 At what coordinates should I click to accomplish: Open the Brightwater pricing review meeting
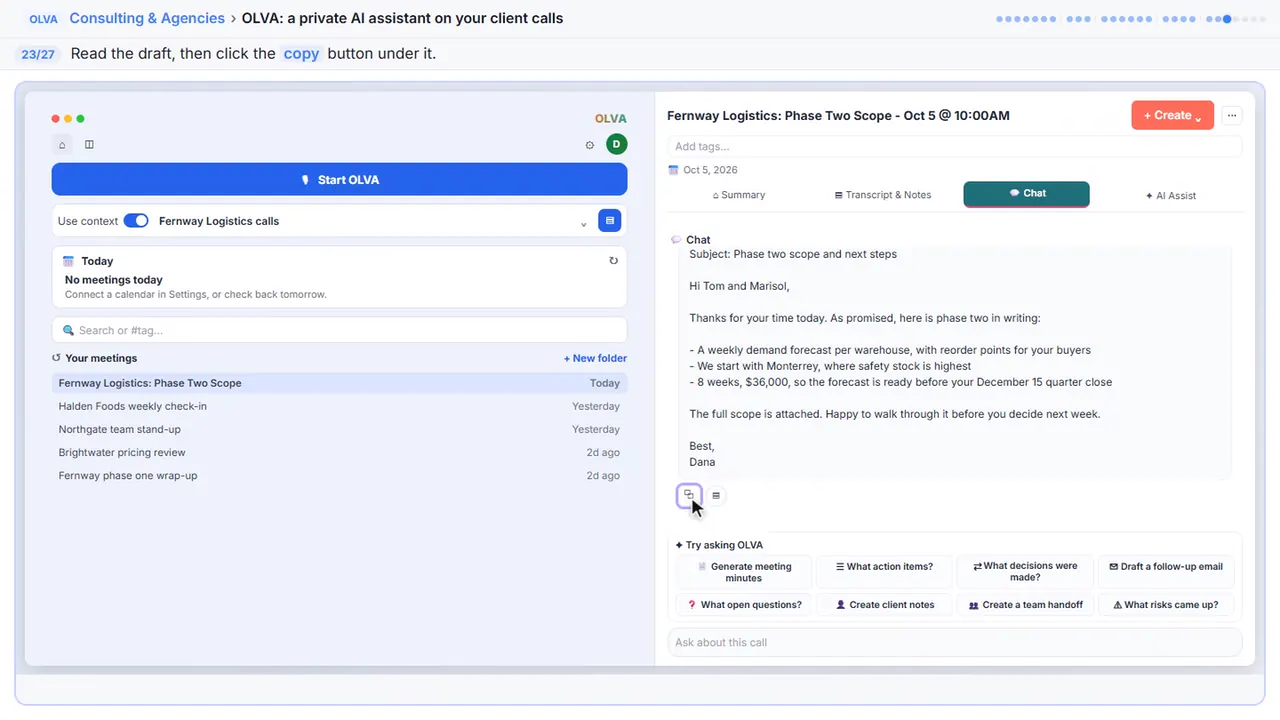pos(340,452)
